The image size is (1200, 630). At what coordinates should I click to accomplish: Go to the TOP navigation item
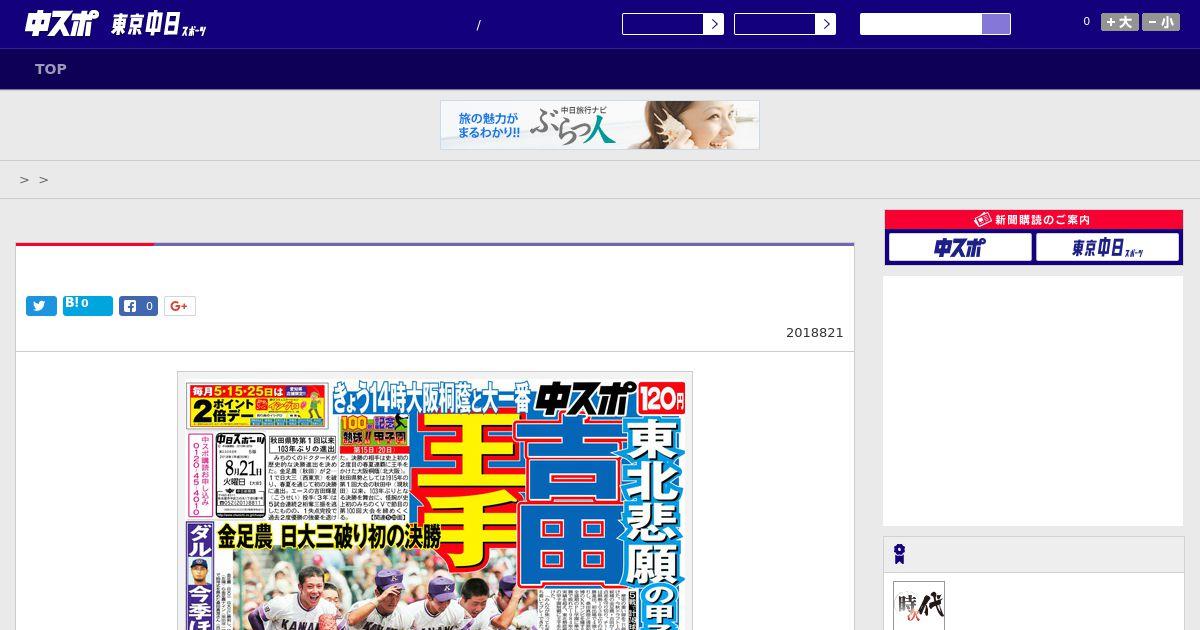51,69
